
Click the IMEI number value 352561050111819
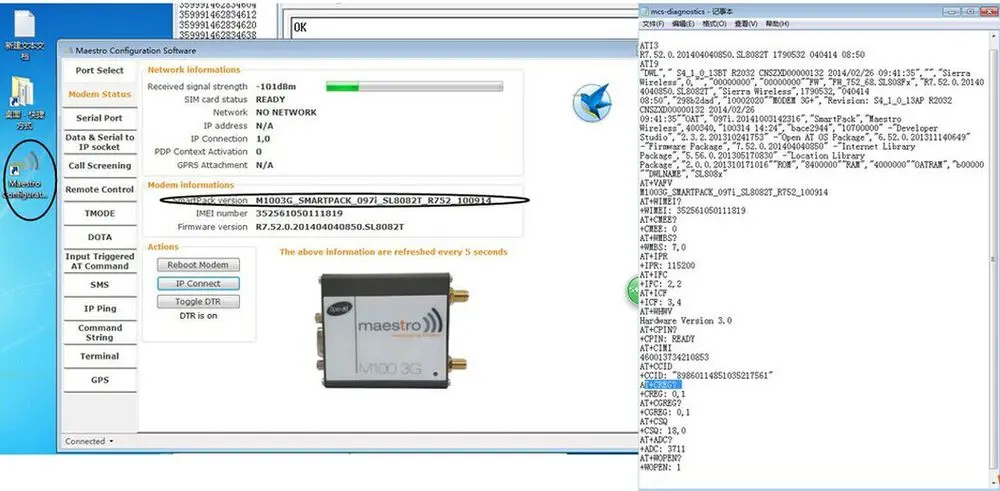(299, 214)
